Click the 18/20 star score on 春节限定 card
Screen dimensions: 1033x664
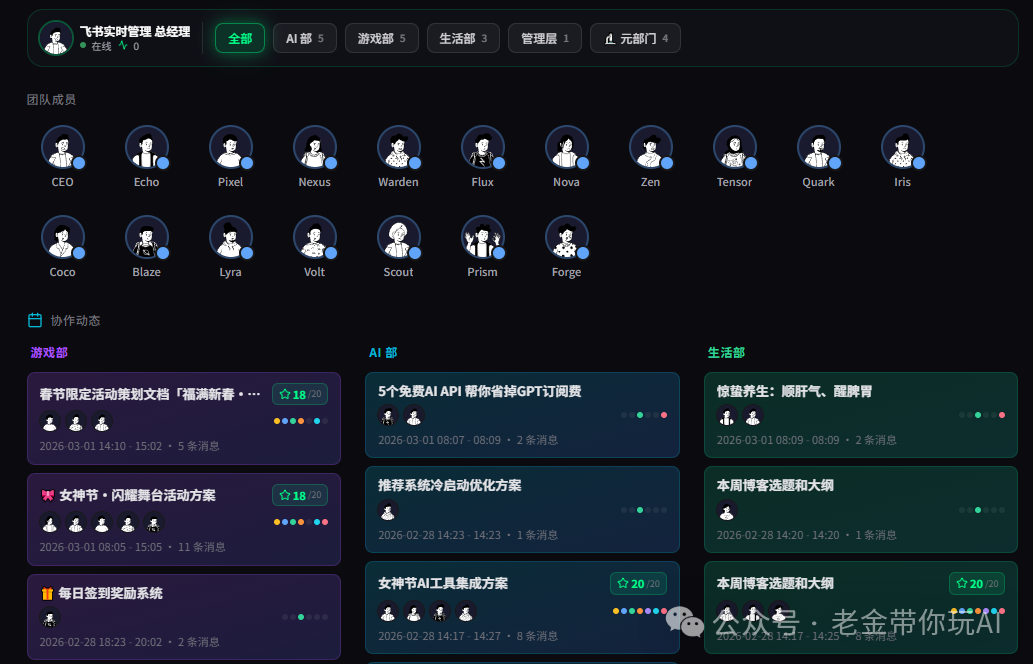pyautogui.click(x=300, y=394)
